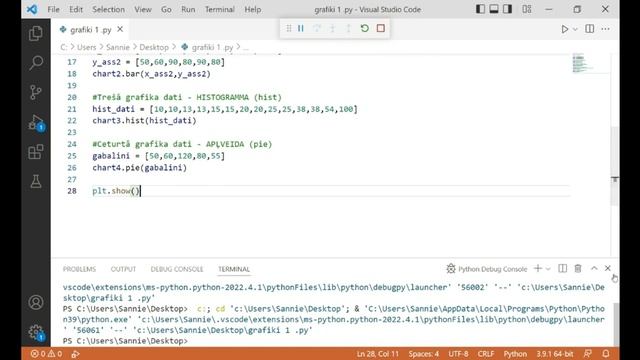Viewport: 640px width, 360px height.
Task: Open the new terminal launch profile dropdown
Action: pyautogui.click(x=548, y=269)
